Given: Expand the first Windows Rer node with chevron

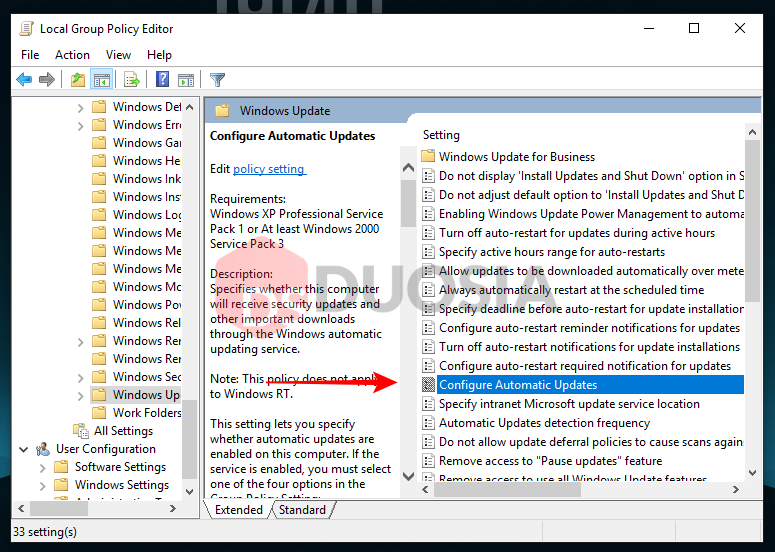Looking at the screenshot, I should coord(81,341).
